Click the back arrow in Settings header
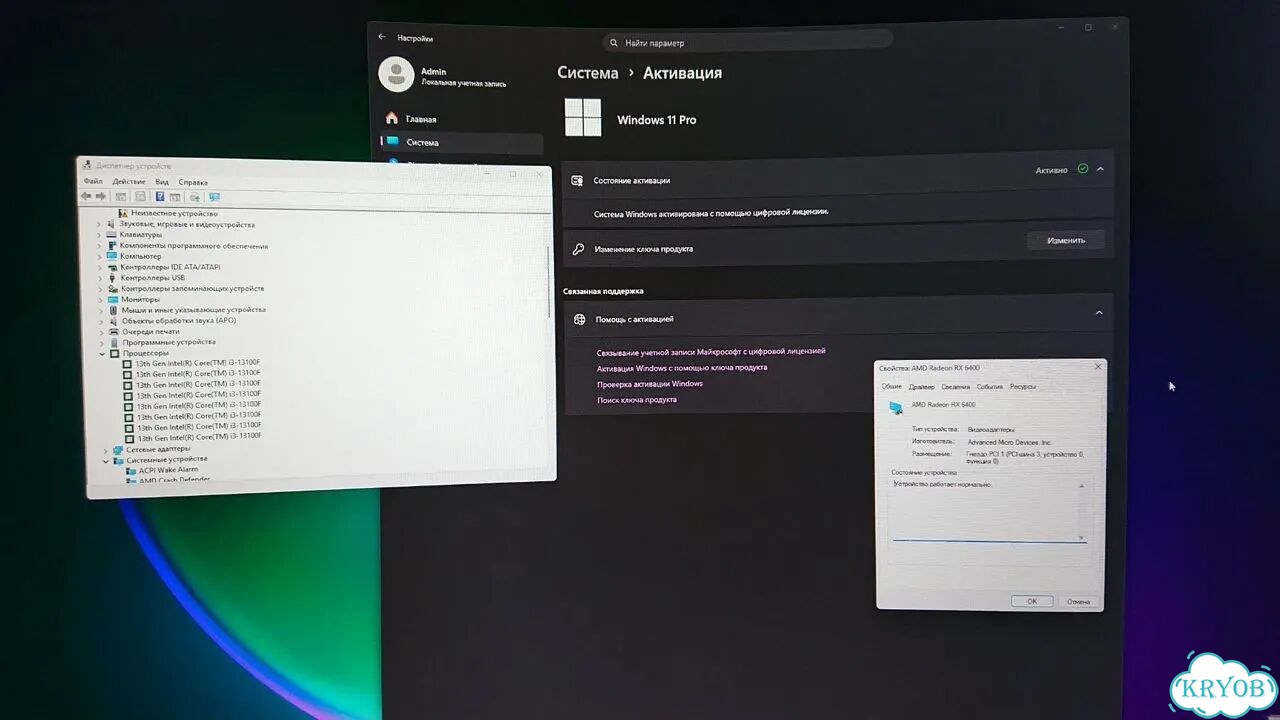 (x=382, y=37)
